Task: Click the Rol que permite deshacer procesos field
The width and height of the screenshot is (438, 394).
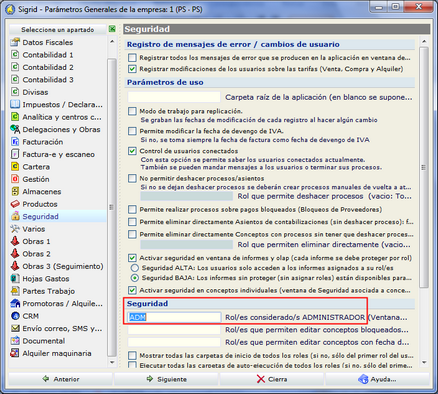Action: point(186,196)
